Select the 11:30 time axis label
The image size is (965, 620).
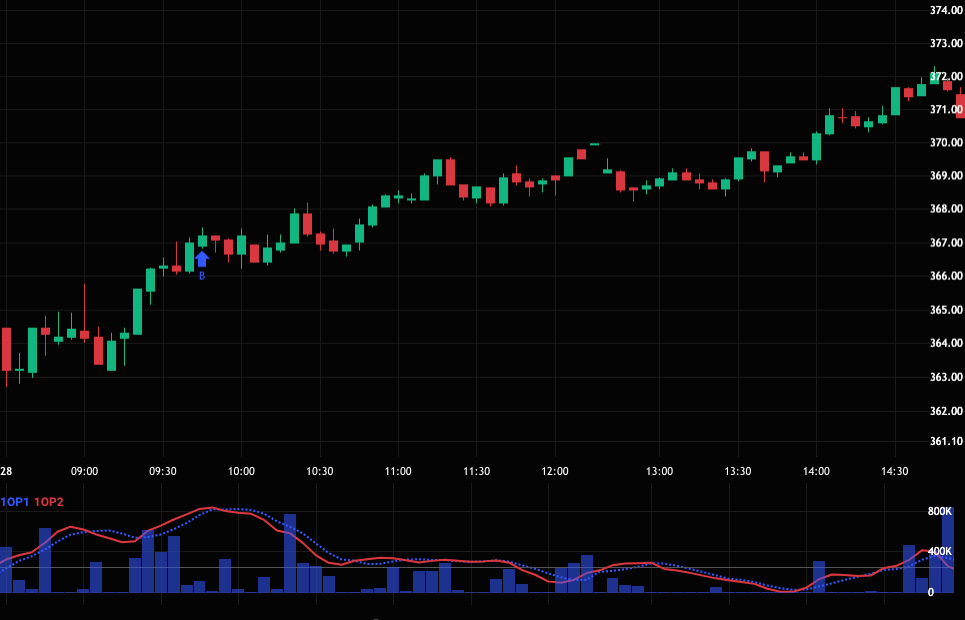(x=476, y=472)
